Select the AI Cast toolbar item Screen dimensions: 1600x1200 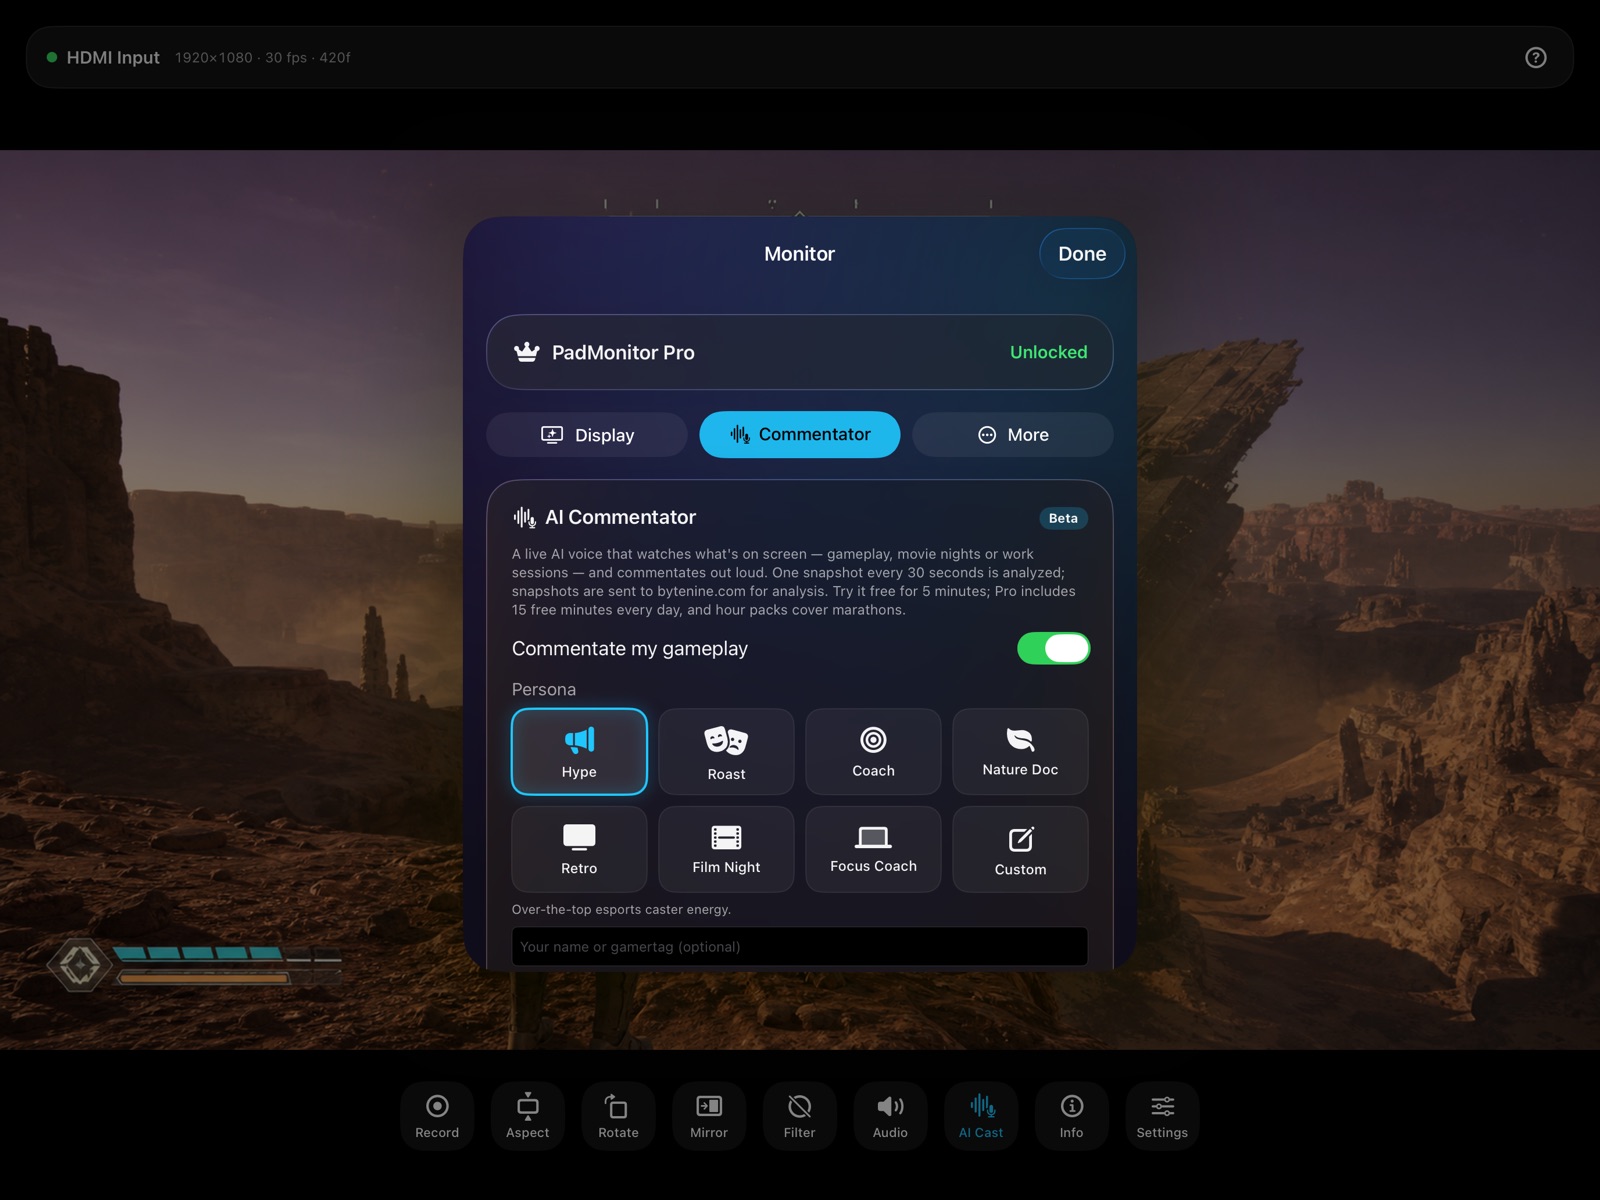tap(981, 1115)
